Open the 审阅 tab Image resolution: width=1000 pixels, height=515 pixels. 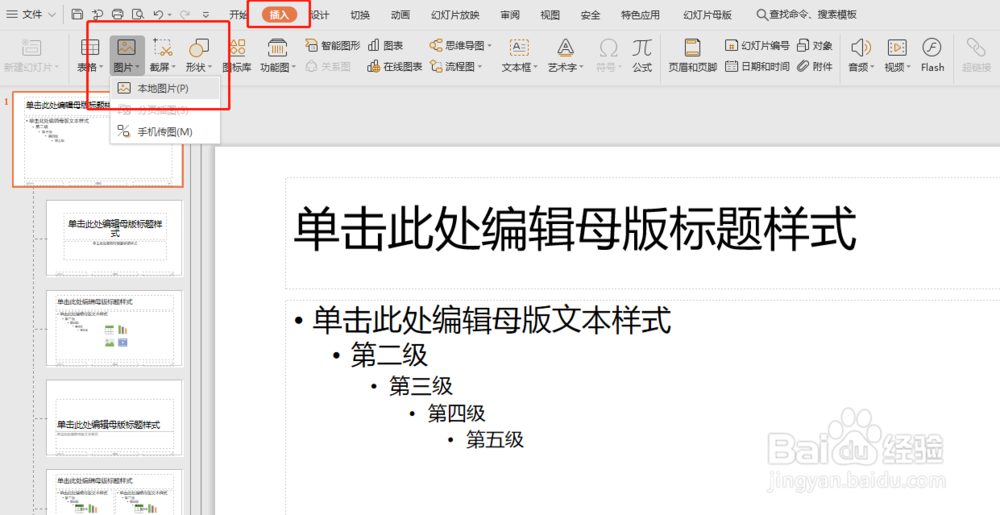[510, 15]
